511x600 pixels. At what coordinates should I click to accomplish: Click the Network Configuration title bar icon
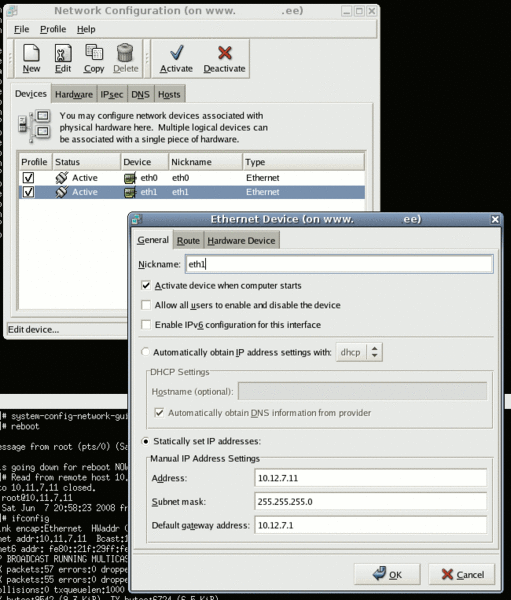tap(12, 11)
